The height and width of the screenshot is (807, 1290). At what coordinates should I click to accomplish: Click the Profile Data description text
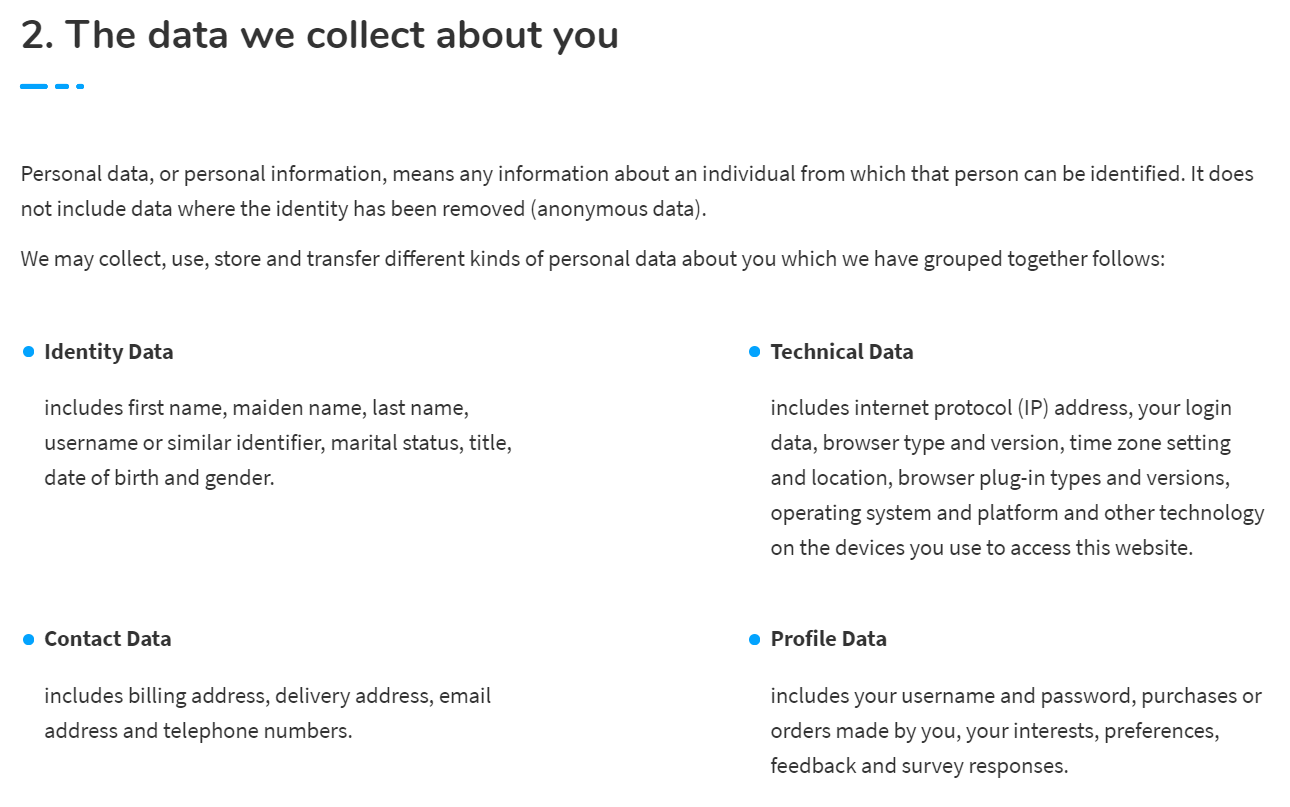1016,731
